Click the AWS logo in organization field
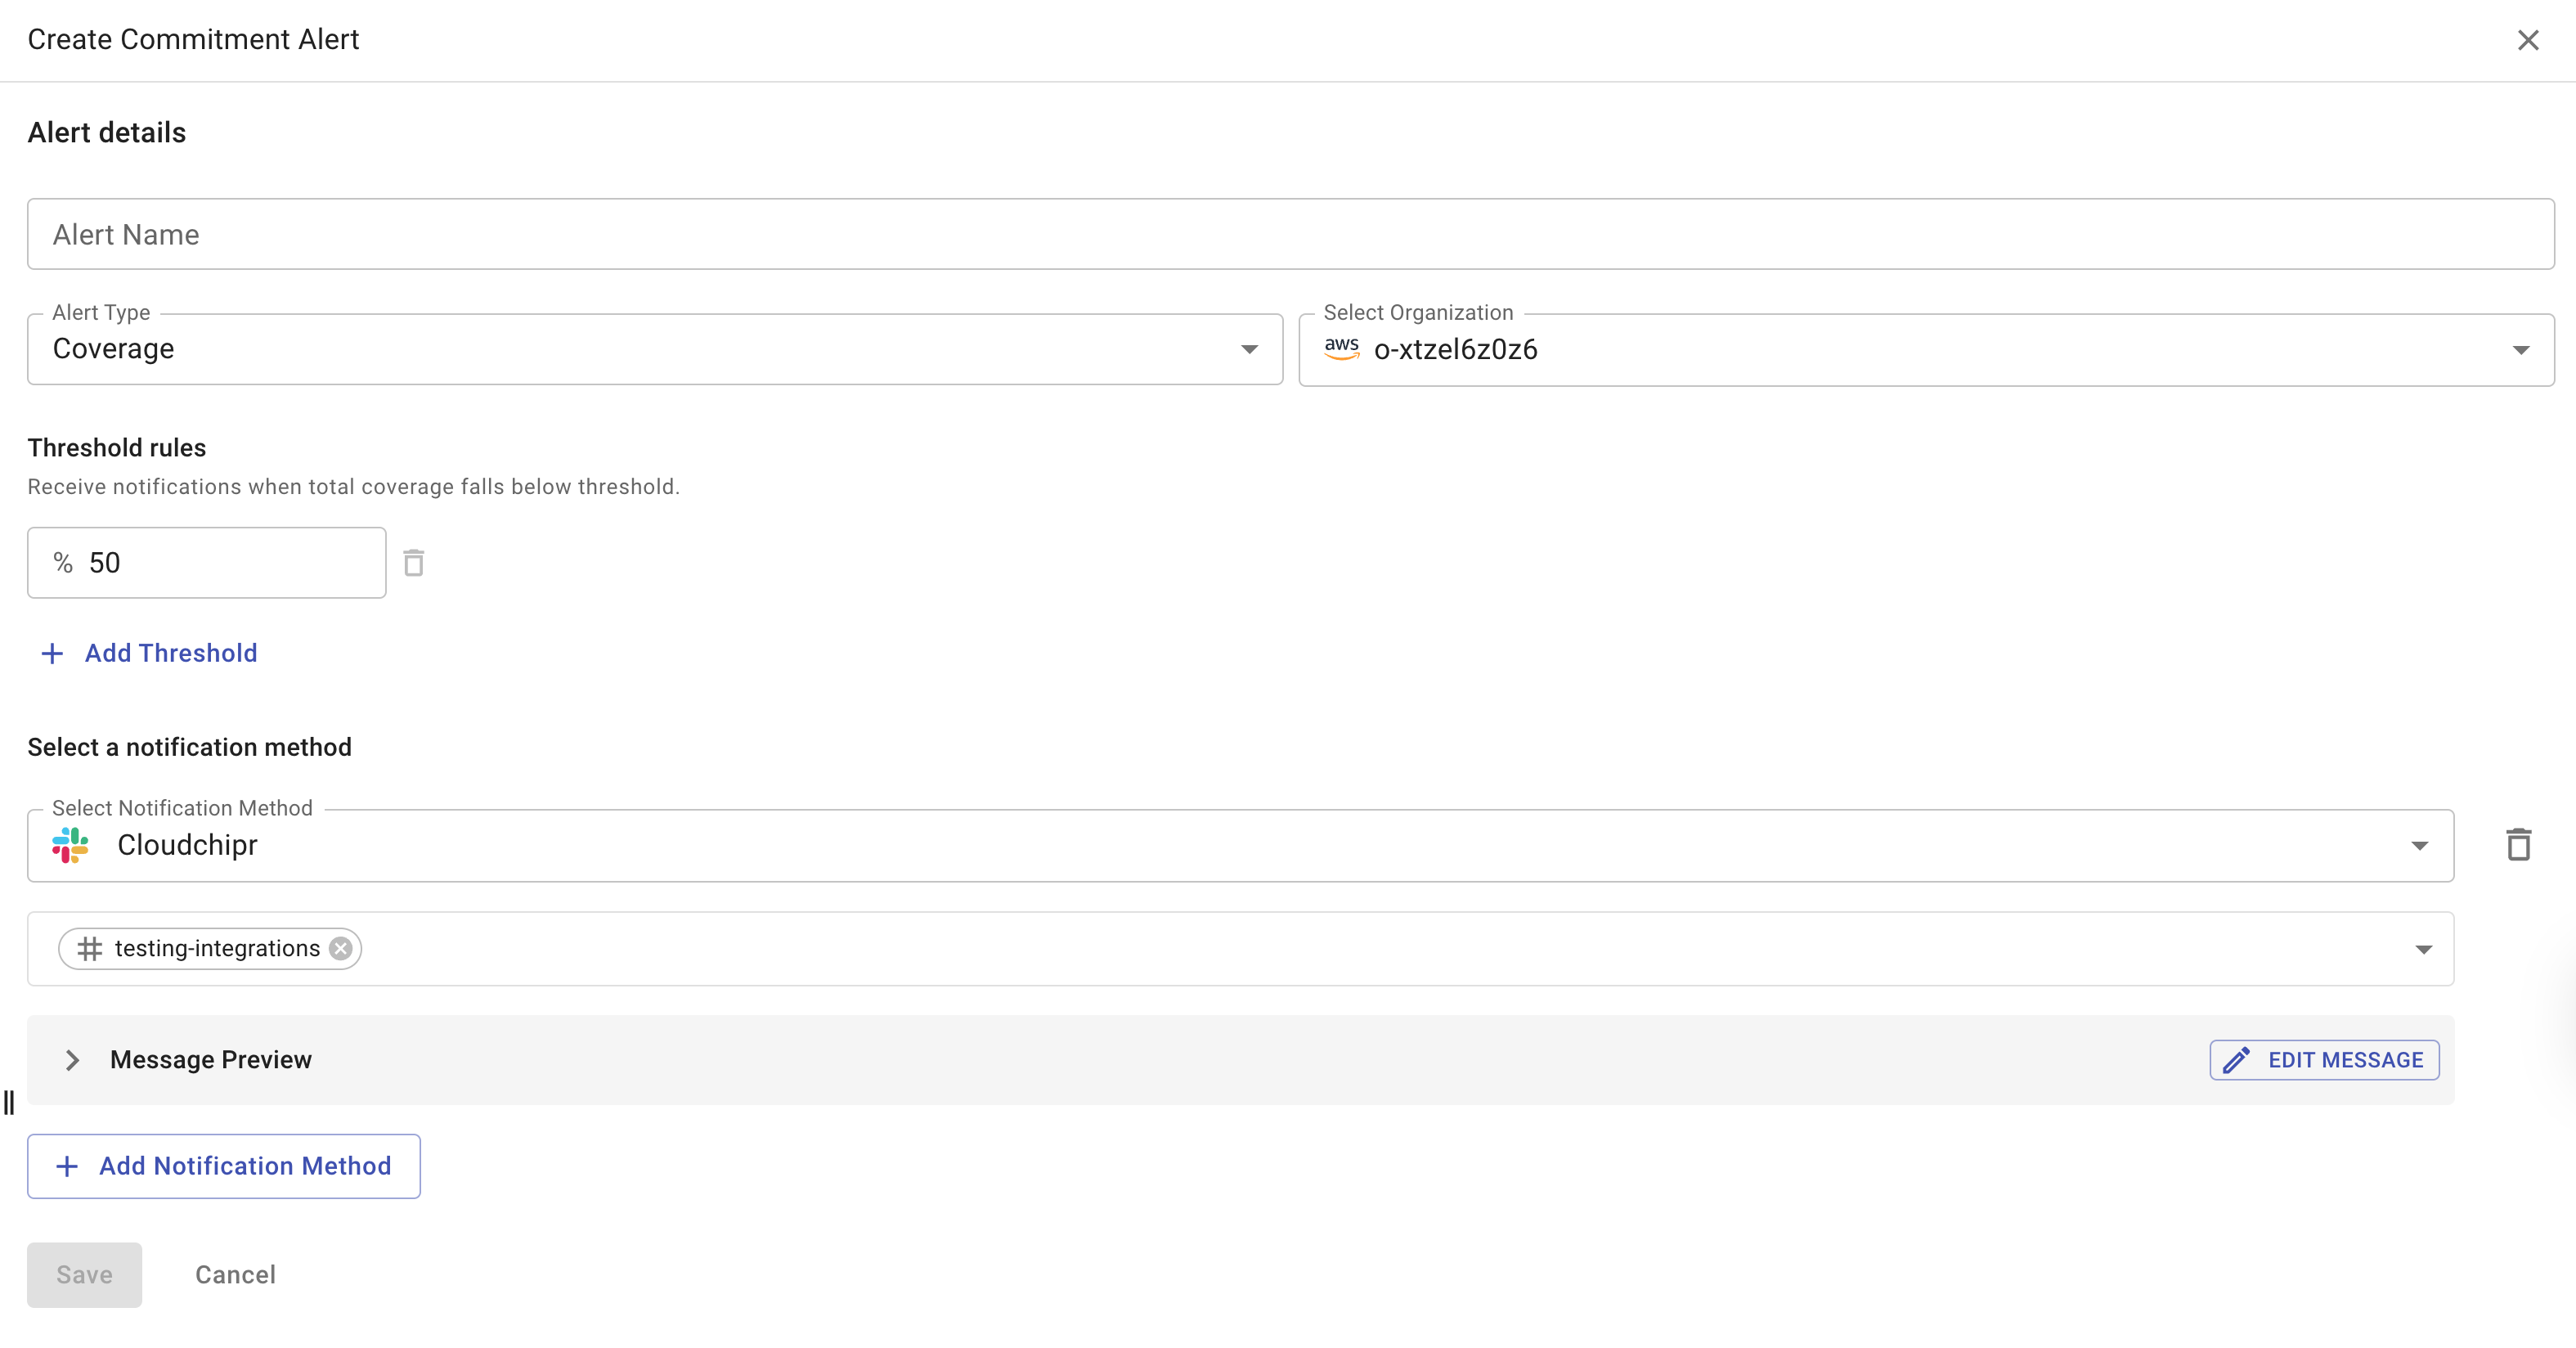2576x1348 pixels. pos(1341,348)
